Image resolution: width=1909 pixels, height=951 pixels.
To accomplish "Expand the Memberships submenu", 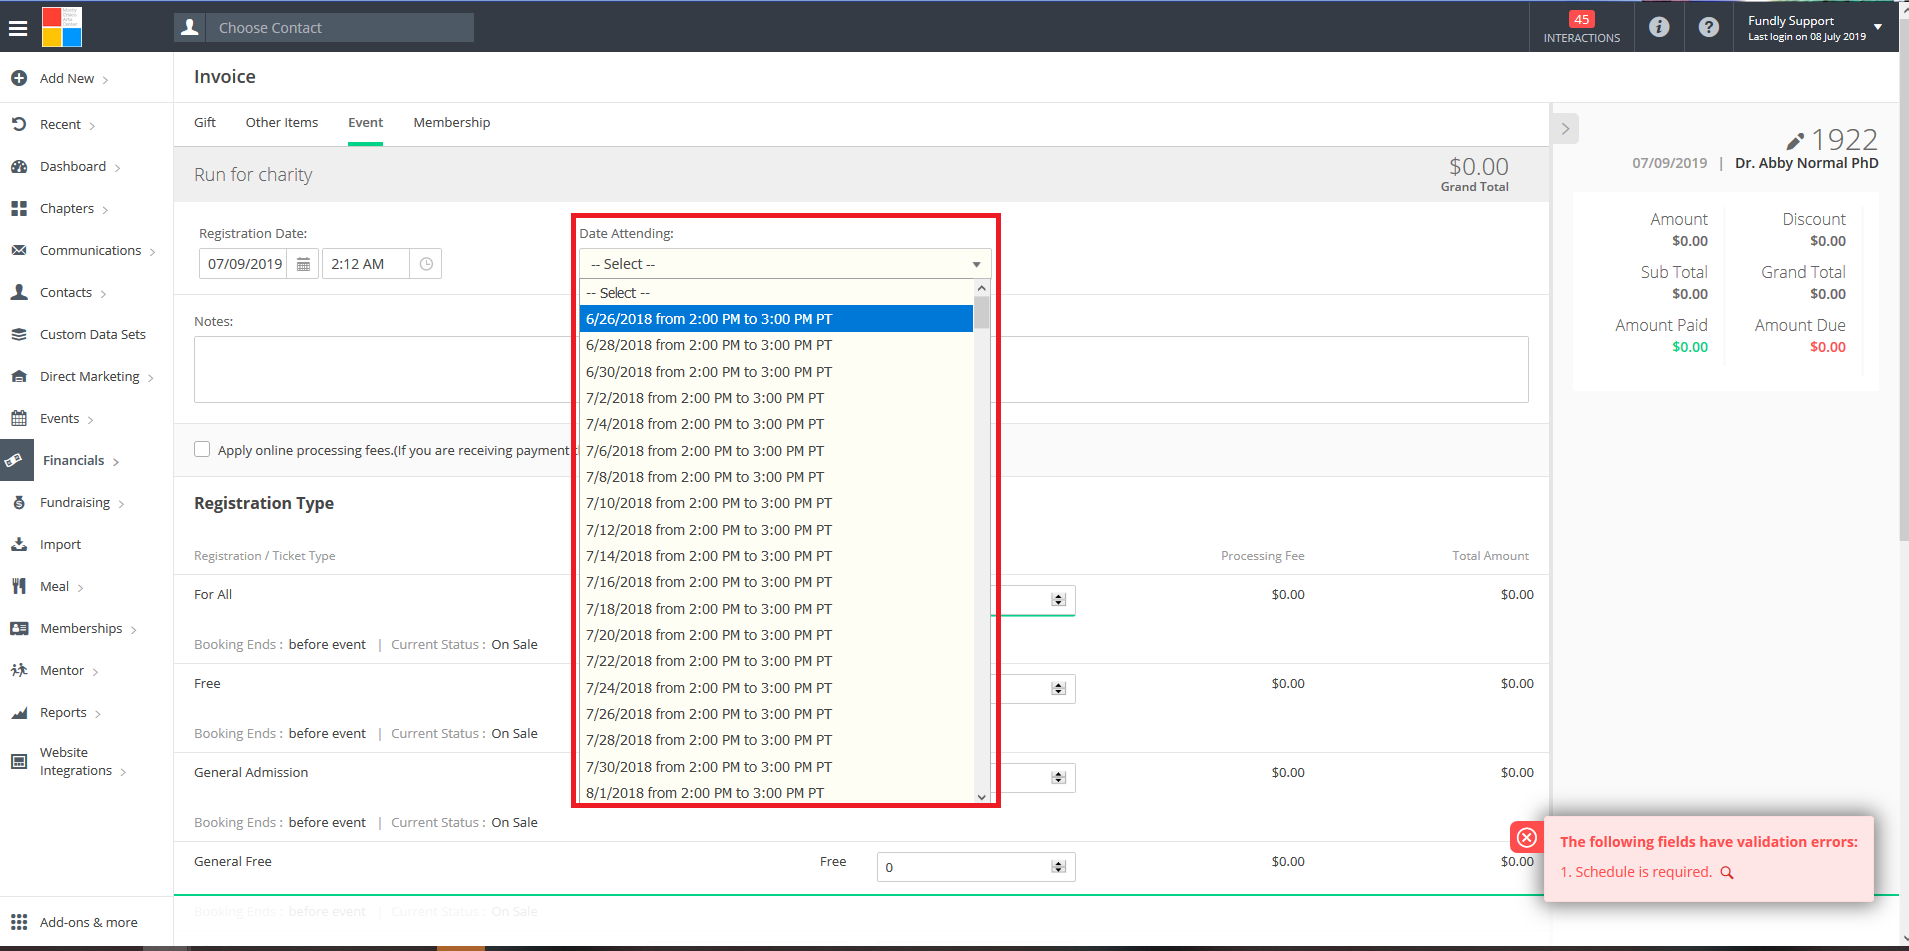I will click(x=133, y=629).
